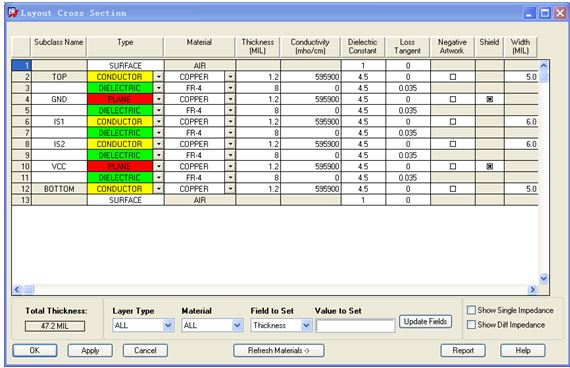Select the BOTTOM subclass name cell
Screen dimensions: 570x368
tap(59, 189)
